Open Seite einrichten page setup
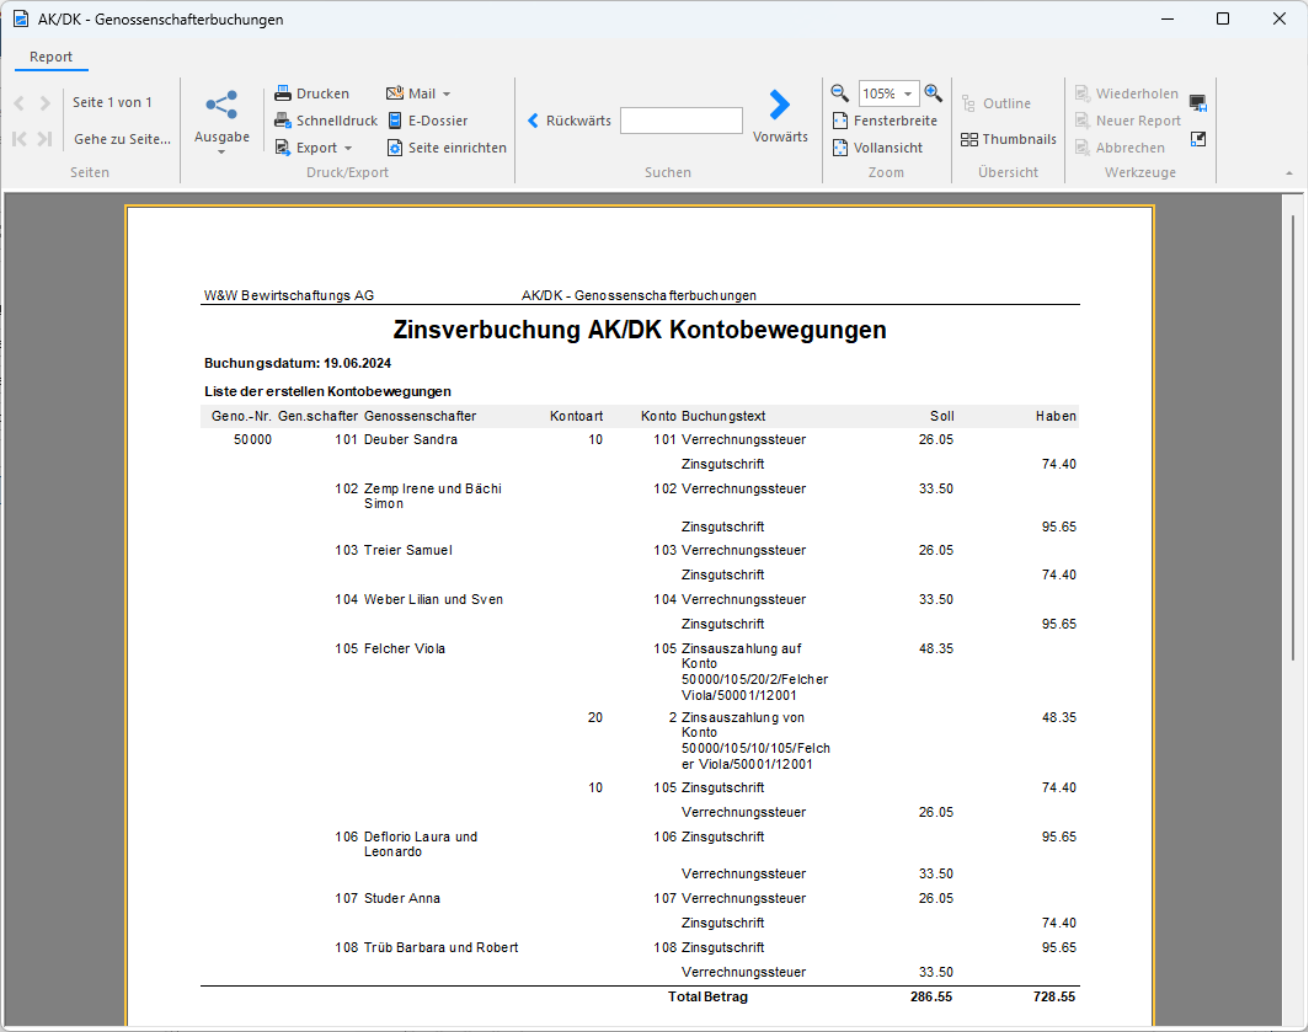The height and width of the screenshot is (1032, 1309). 446,148
